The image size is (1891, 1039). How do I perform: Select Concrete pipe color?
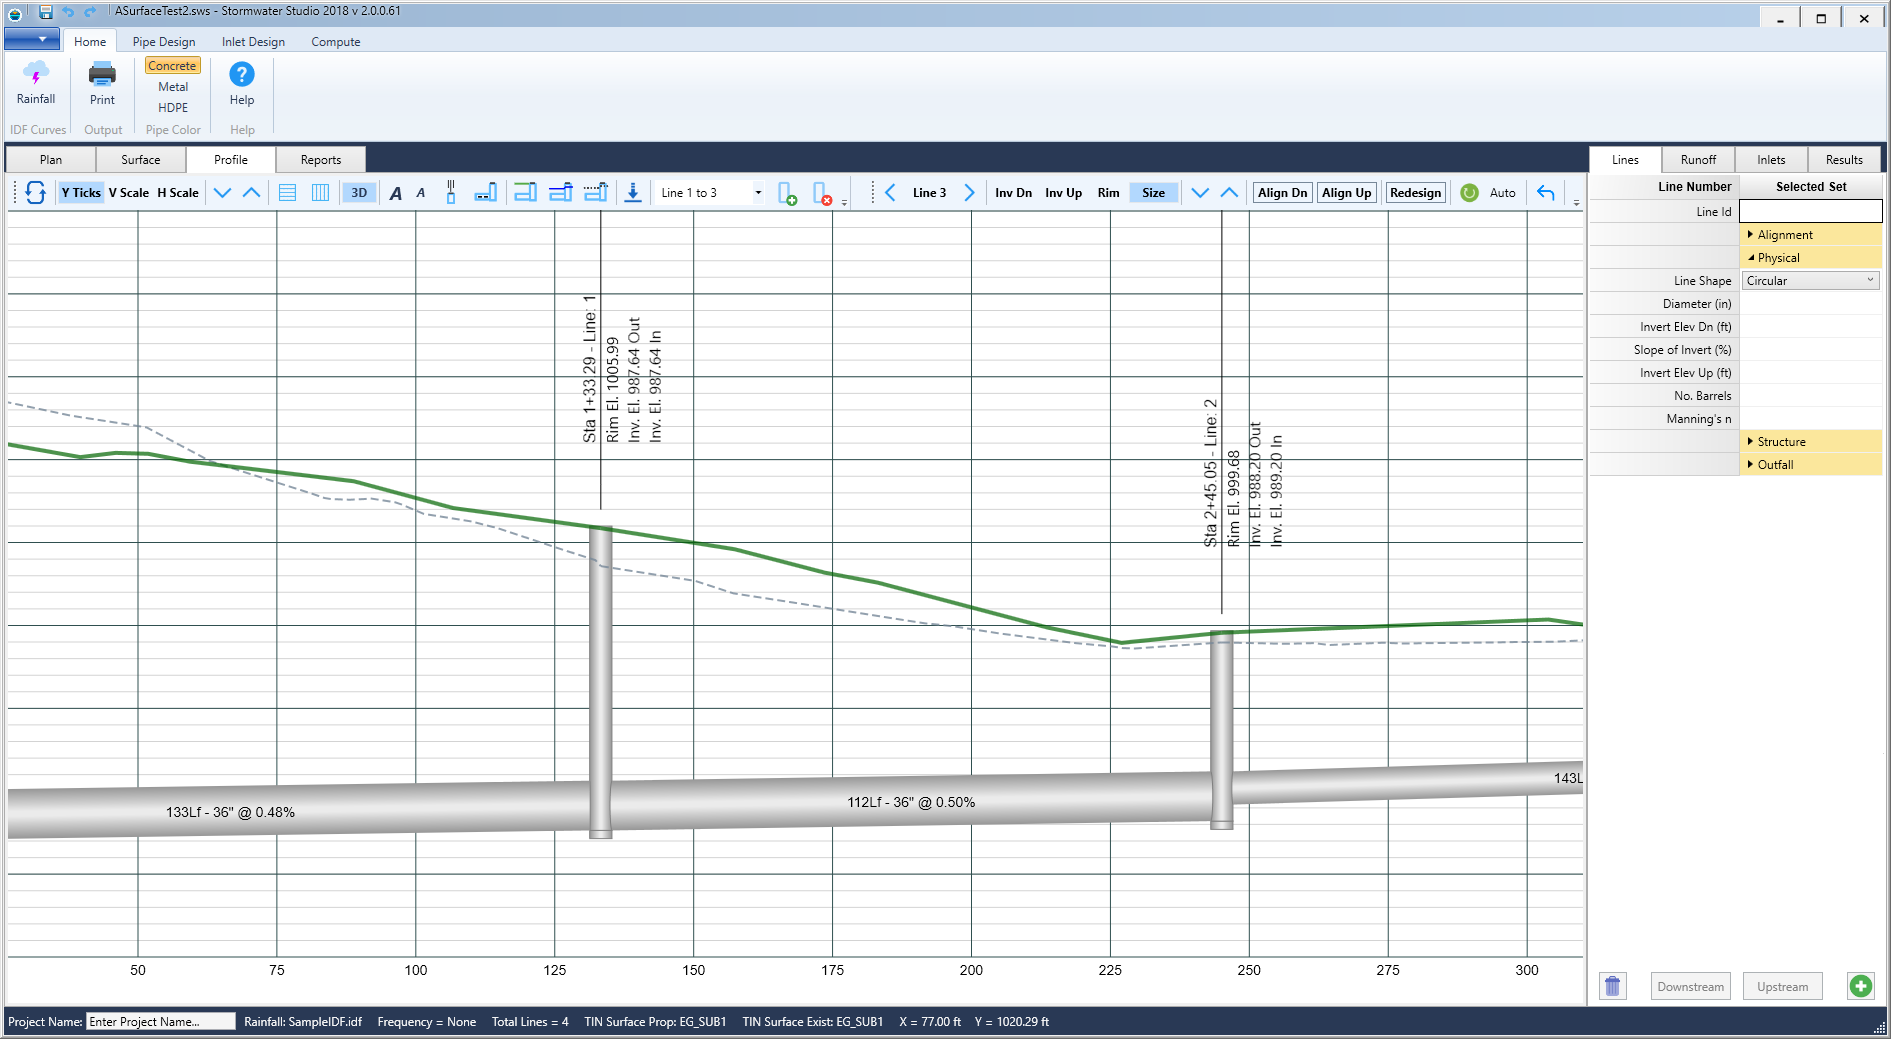[172, 66]
